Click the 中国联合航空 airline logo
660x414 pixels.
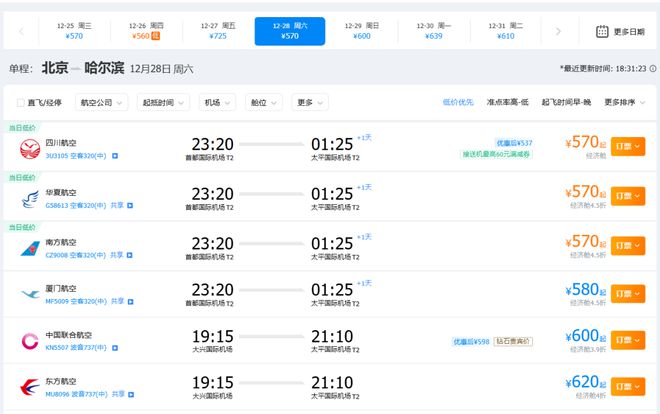[30, 341]
